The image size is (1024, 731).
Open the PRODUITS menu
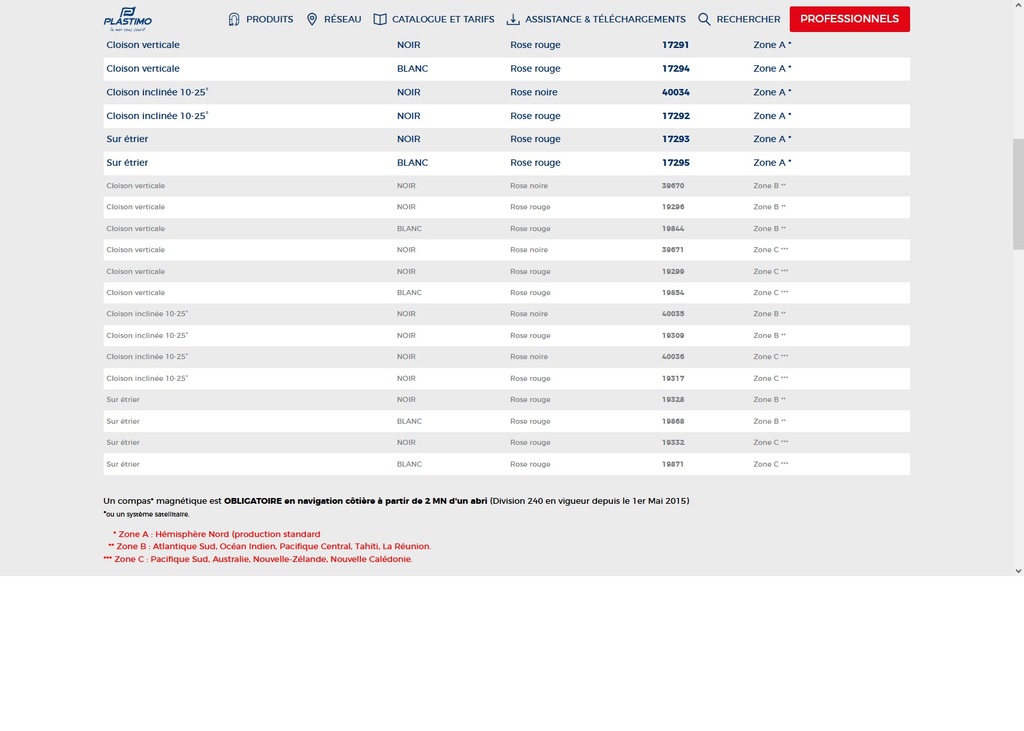pyautogui.click(x=270, y=20)
